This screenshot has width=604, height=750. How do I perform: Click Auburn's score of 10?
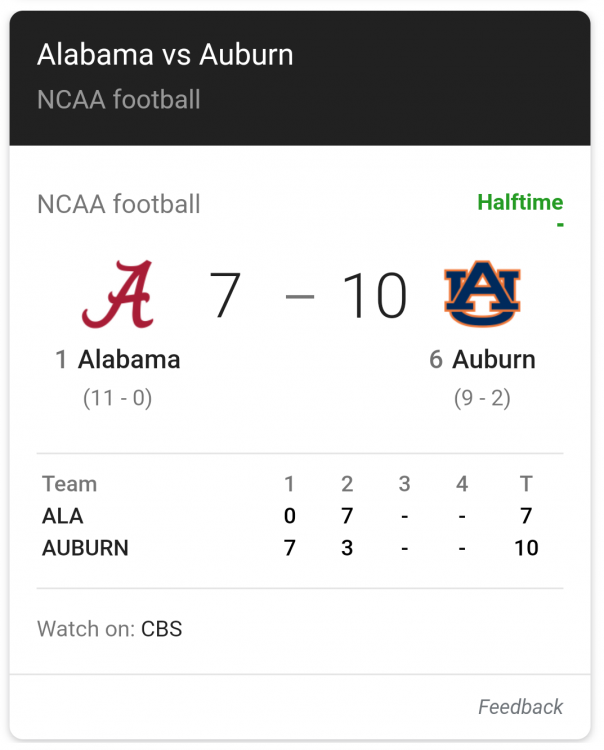[374, 295]
